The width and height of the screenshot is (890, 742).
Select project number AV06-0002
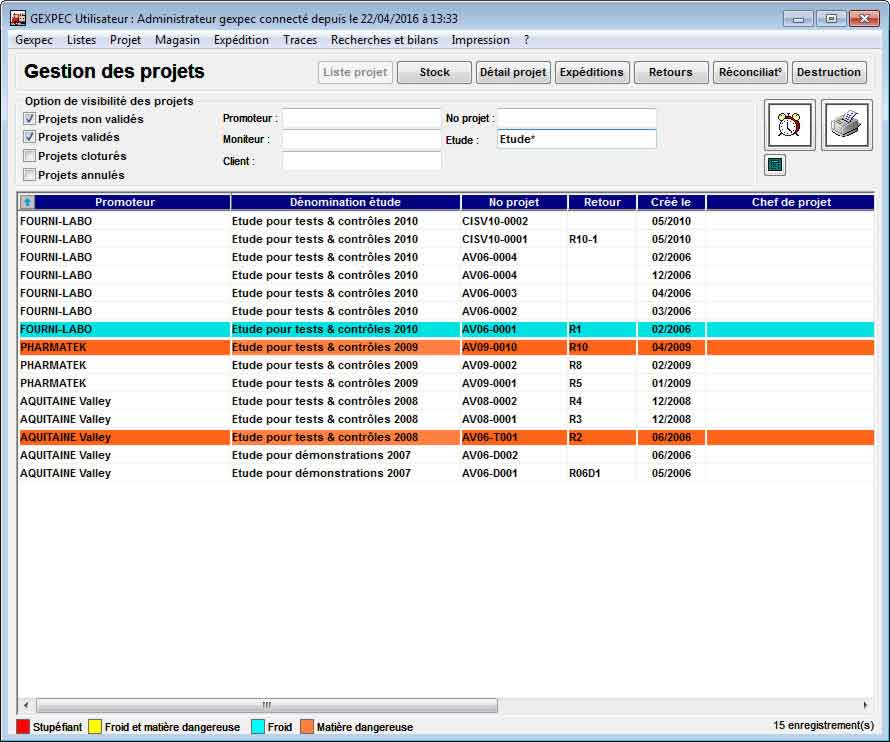pos(489,311)
